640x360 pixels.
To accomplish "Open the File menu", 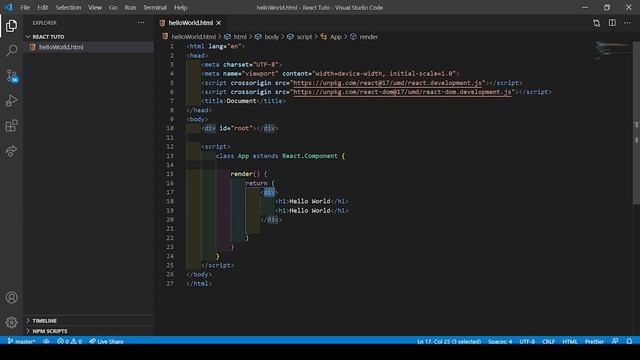I will click(x=25, y=7).
